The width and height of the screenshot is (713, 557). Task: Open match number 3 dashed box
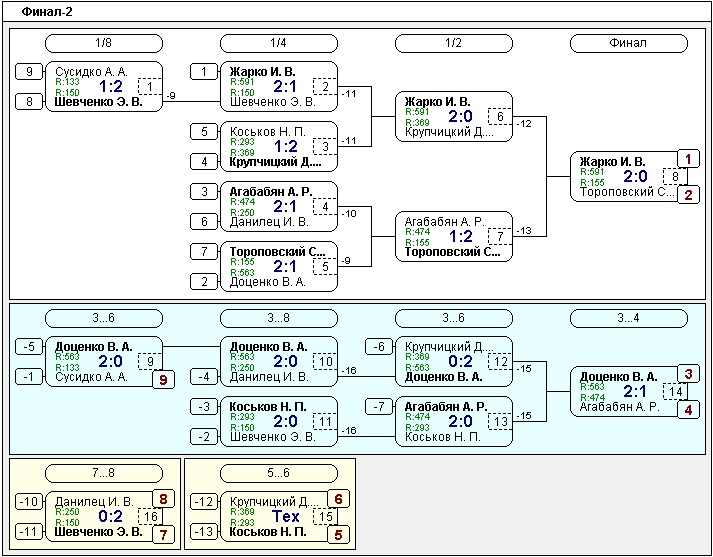click(325, 146)
